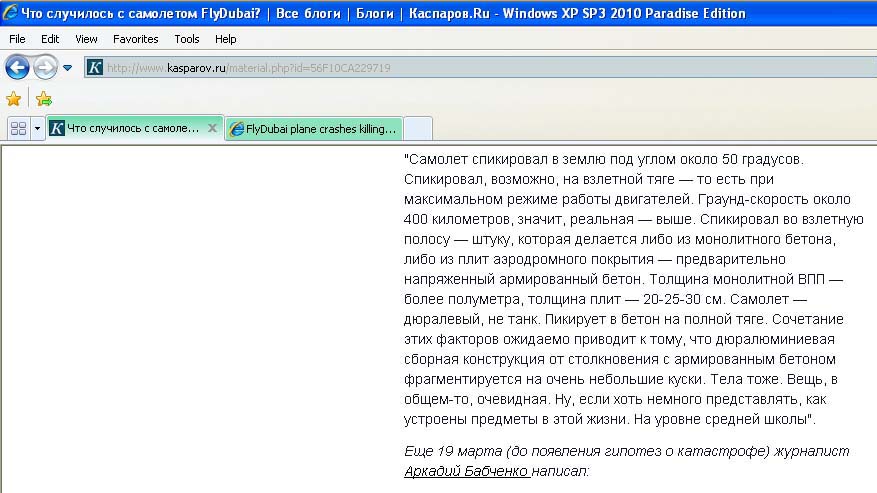Image resolution: width=877 pixels, height=493 pixels.
Task: Click the Internet Explorer icon in title bar
Action: point(10,12)
